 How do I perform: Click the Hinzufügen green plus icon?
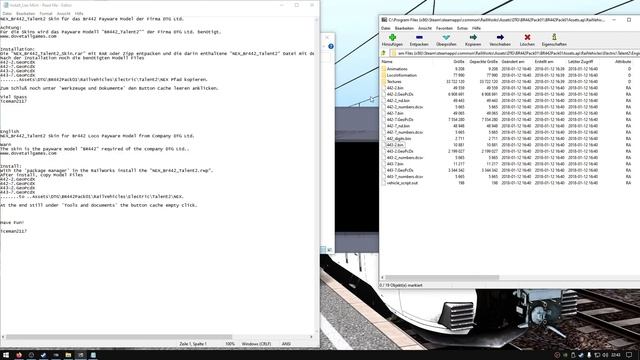(x=392, y=38)
